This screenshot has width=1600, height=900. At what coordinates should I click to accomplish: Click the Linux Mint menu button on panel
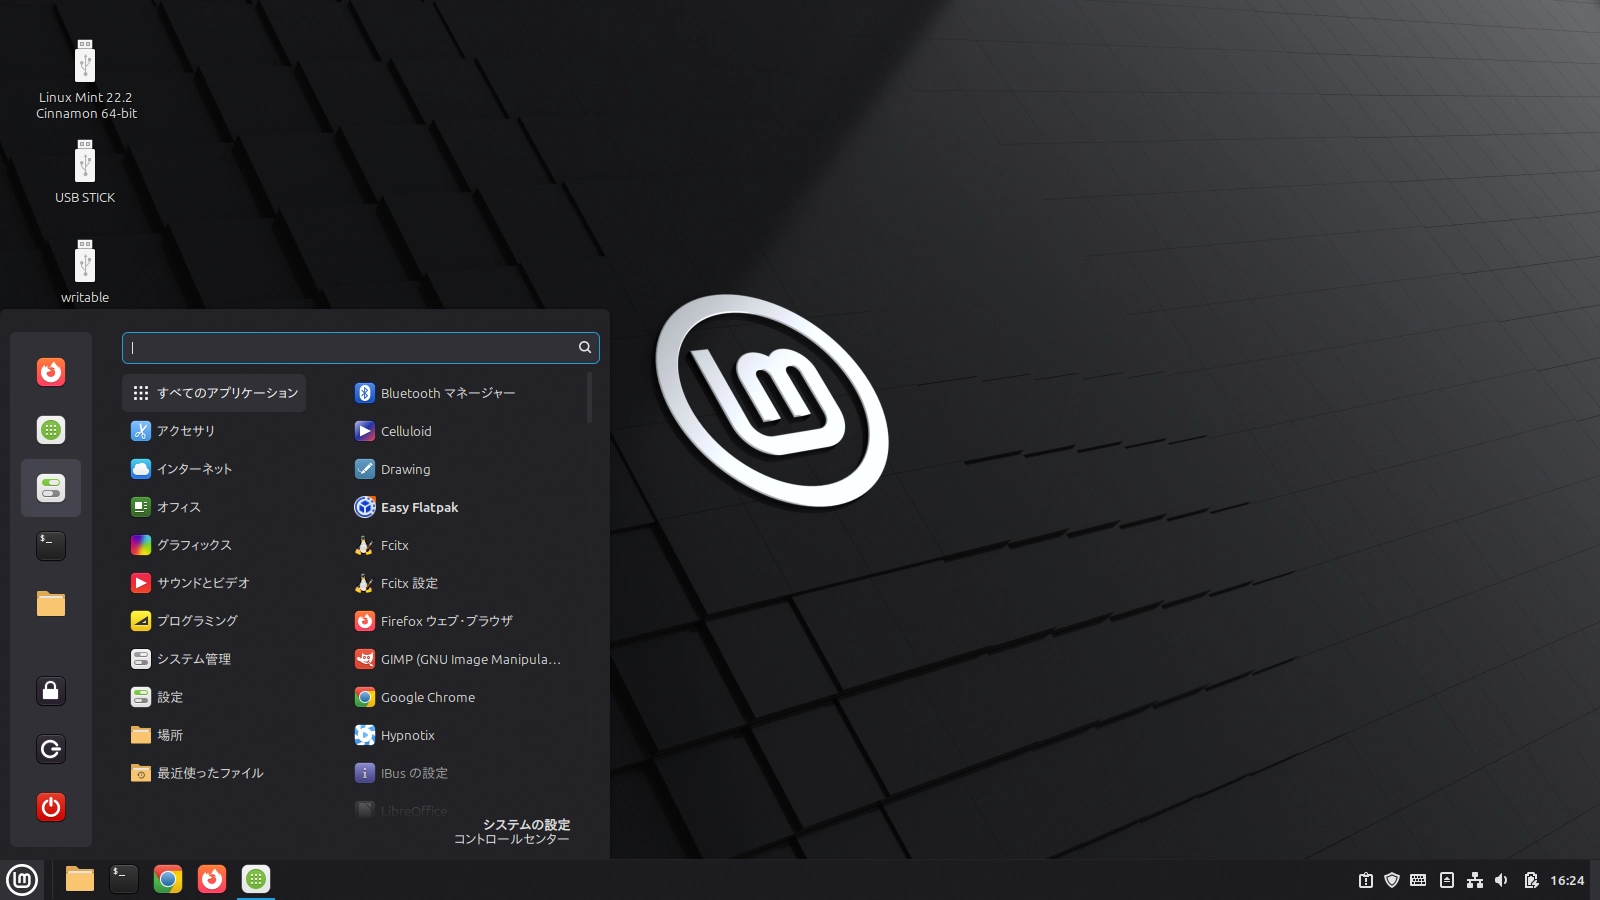click(22, 880)
